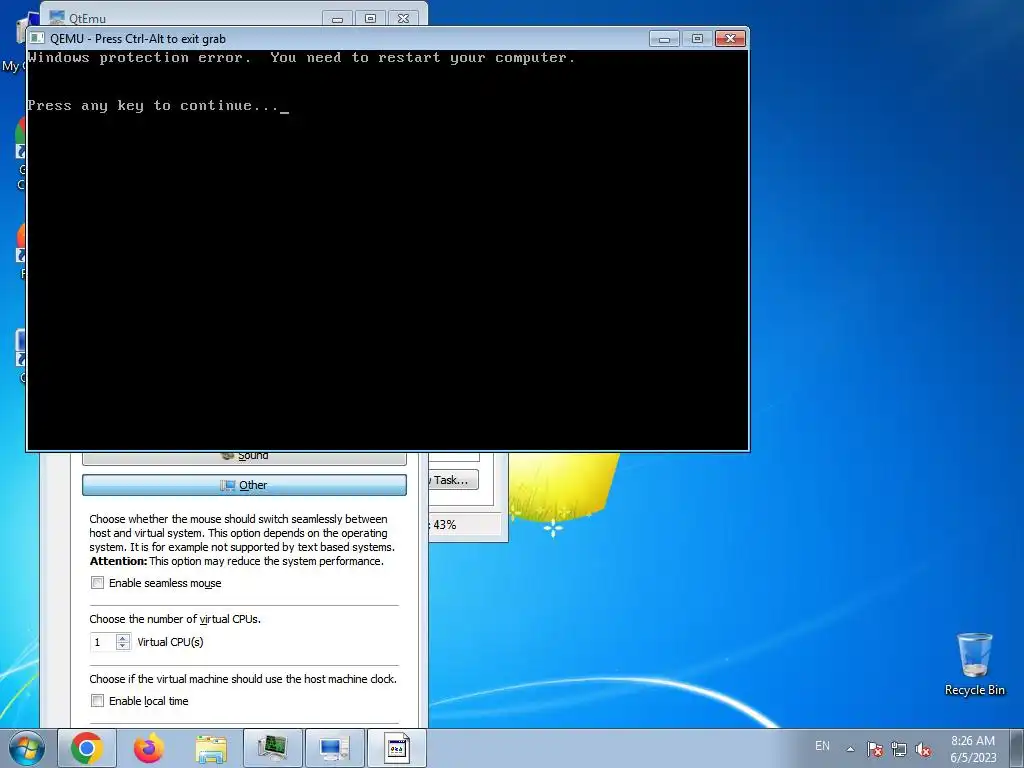Click the QEMU title 'Press Ctrl-Alt to exit grab'
This screenshot has width=1024, height=768.
(160, 39)
